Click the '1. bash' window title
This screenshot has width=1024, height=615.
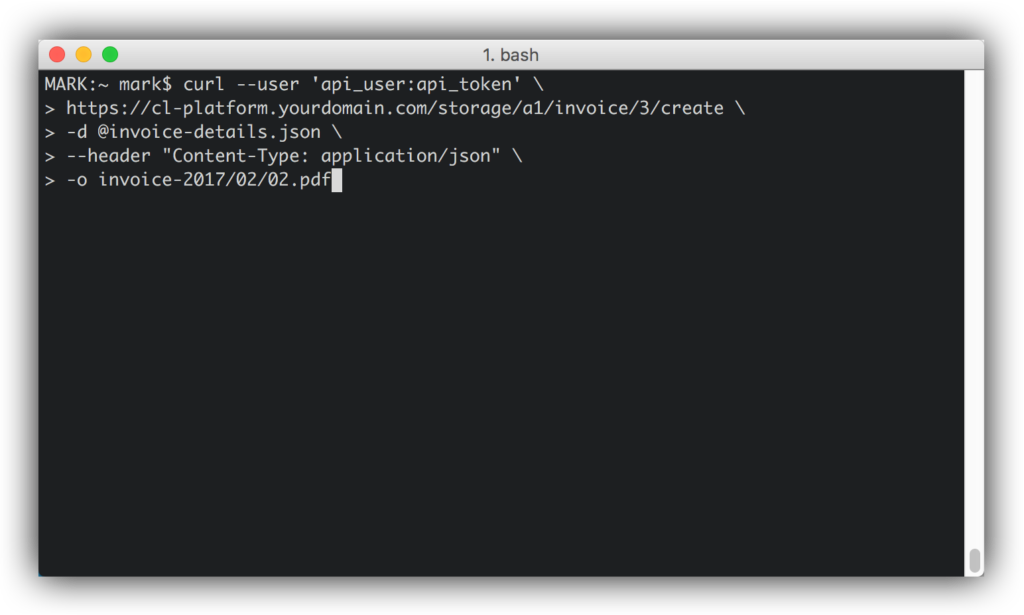click(x=511, y=55)
